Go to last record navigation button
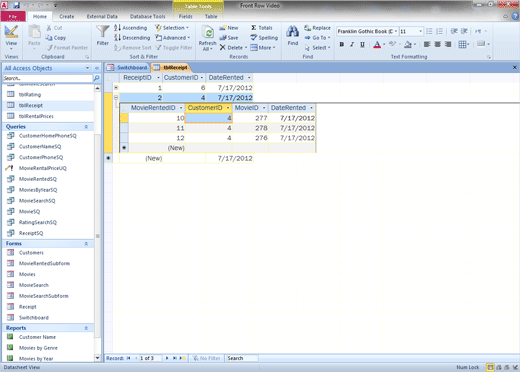Screen dimensions: 520x372 click(x=175, y=358)
